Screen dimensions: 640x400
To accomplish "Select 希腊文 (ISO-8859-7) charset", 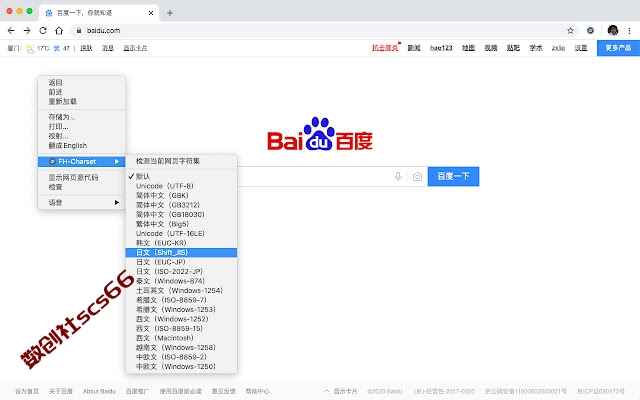I will (x=181, y=300).
